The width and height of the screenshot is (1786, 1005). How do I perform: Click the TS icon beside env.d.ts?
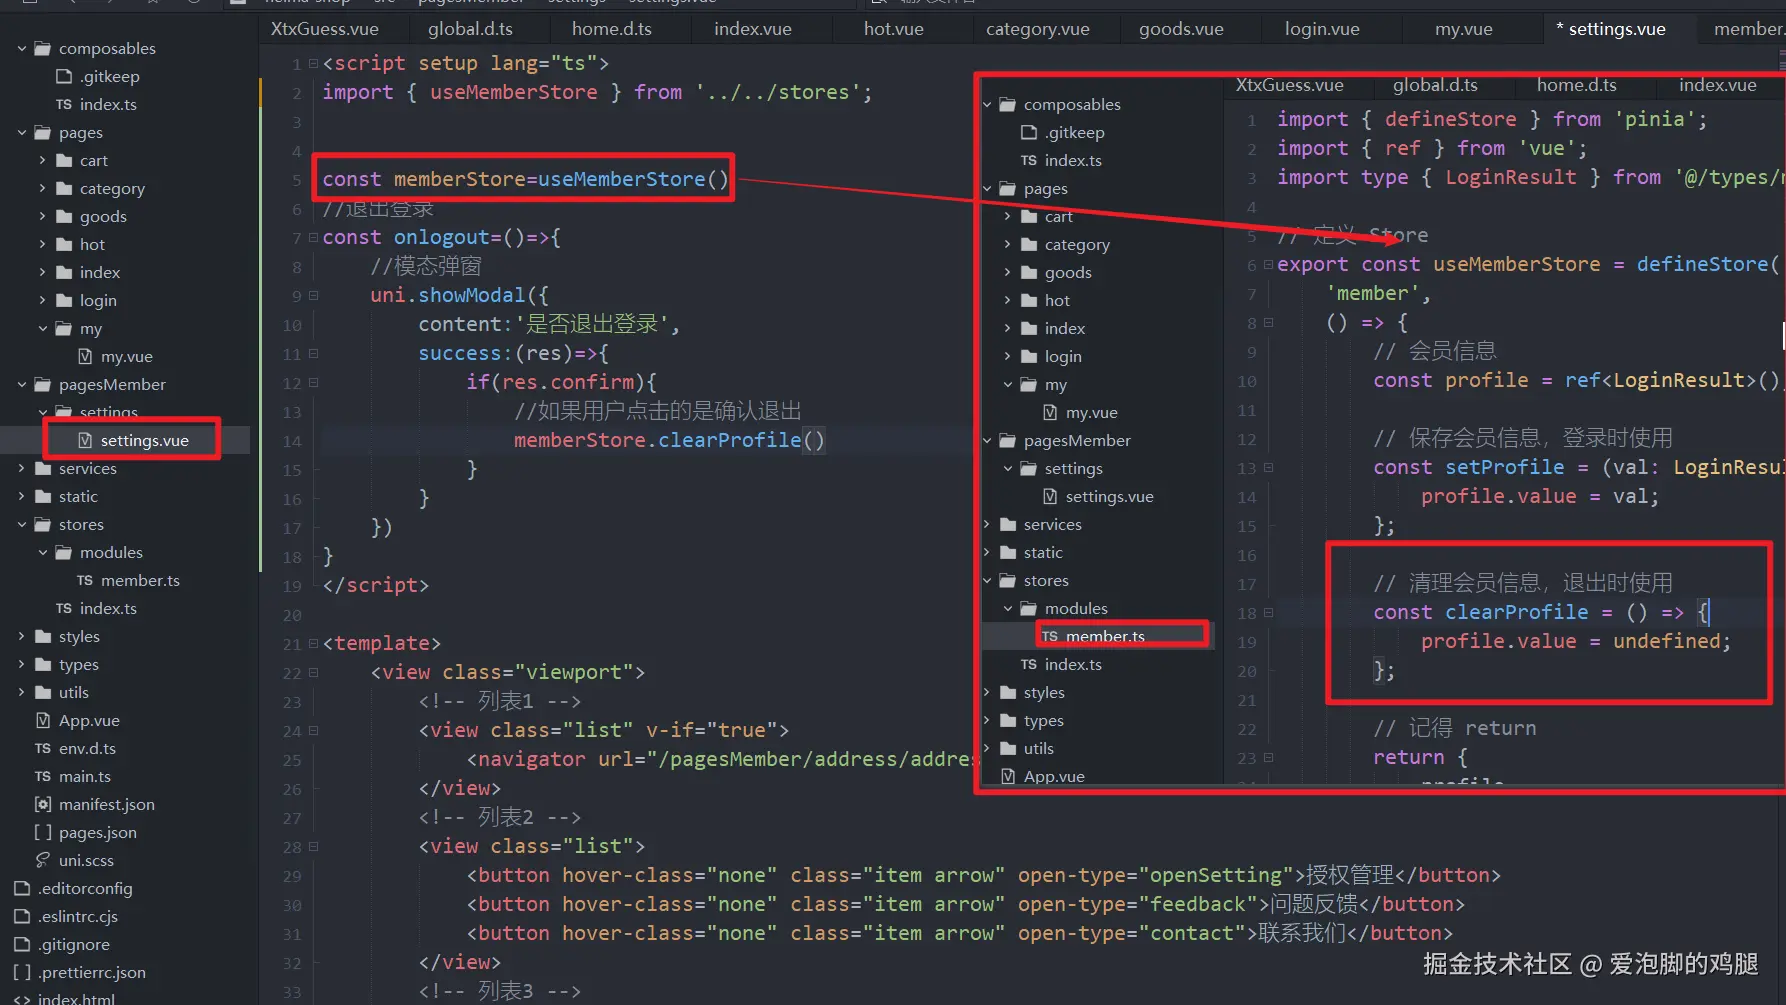(43, 748)
